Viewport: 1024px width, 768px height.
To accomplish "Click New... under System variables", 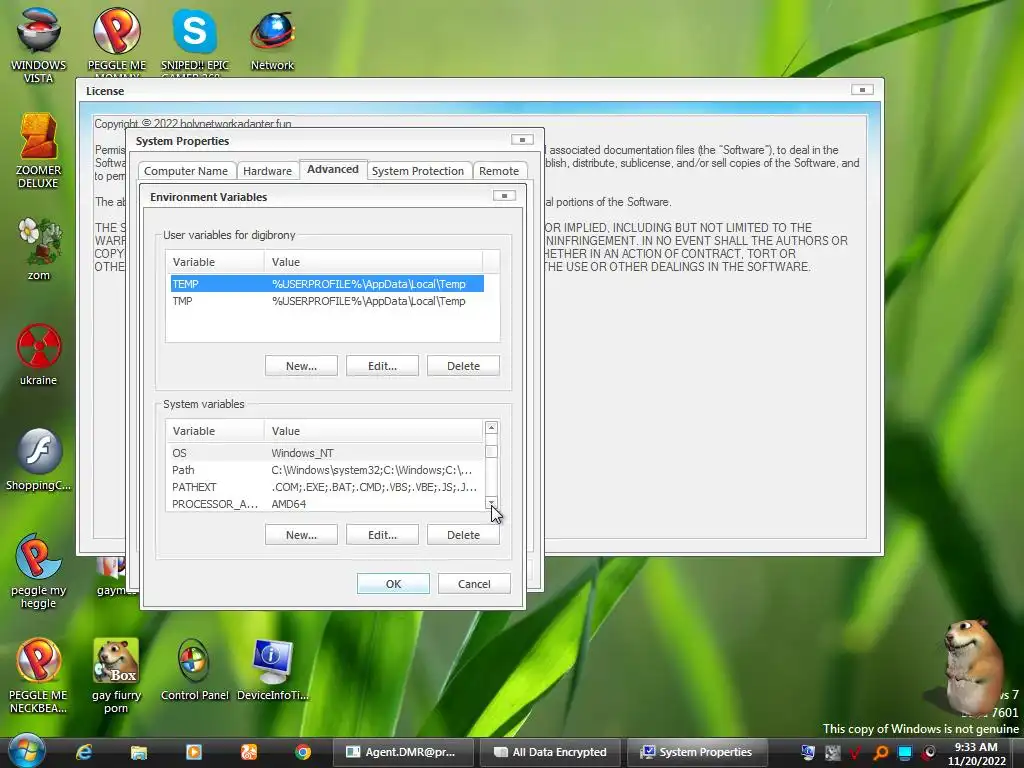I will pos(301,535).
